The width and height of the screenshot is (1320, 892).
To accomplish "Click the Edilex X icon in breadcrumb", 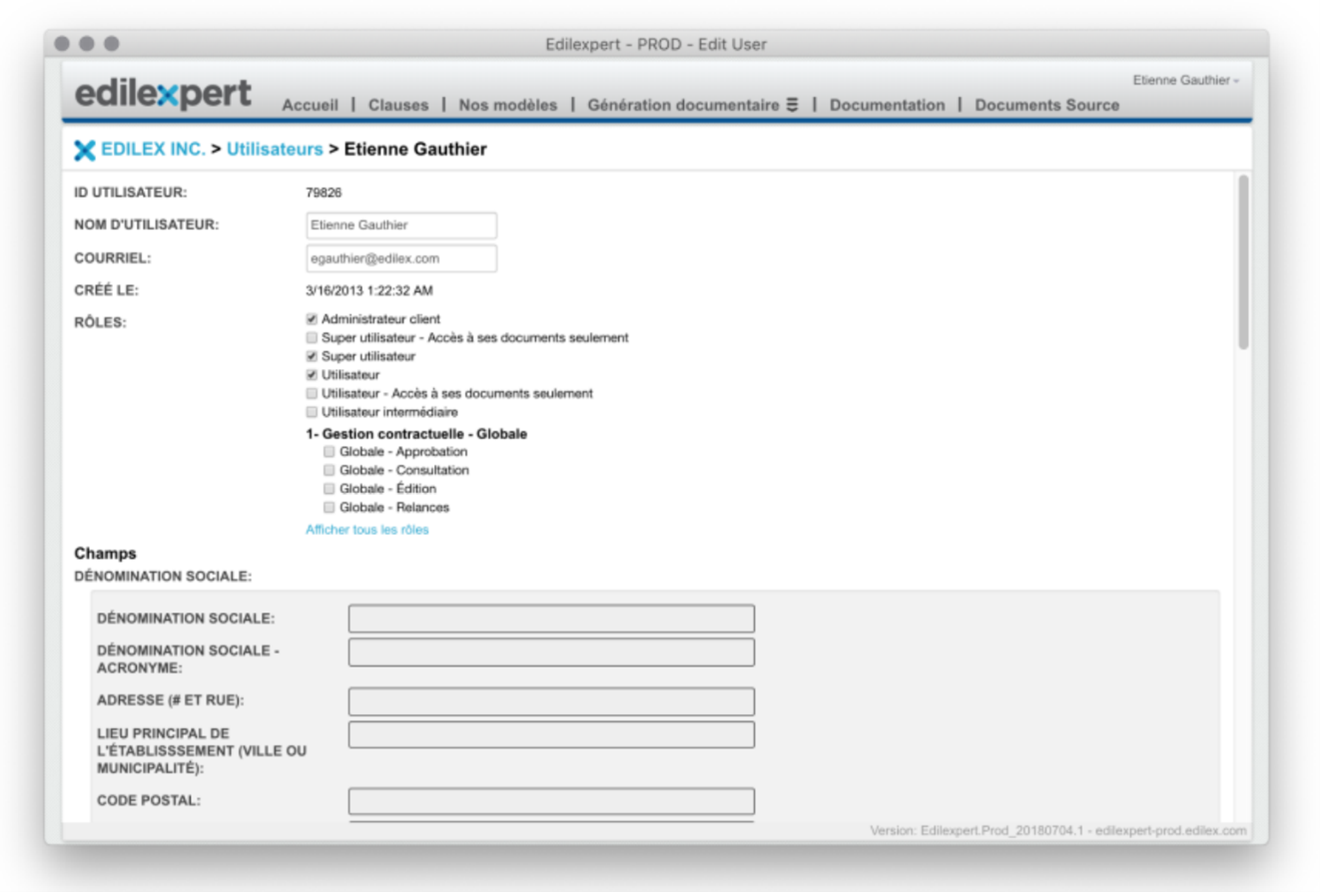I will coord(85,150).
